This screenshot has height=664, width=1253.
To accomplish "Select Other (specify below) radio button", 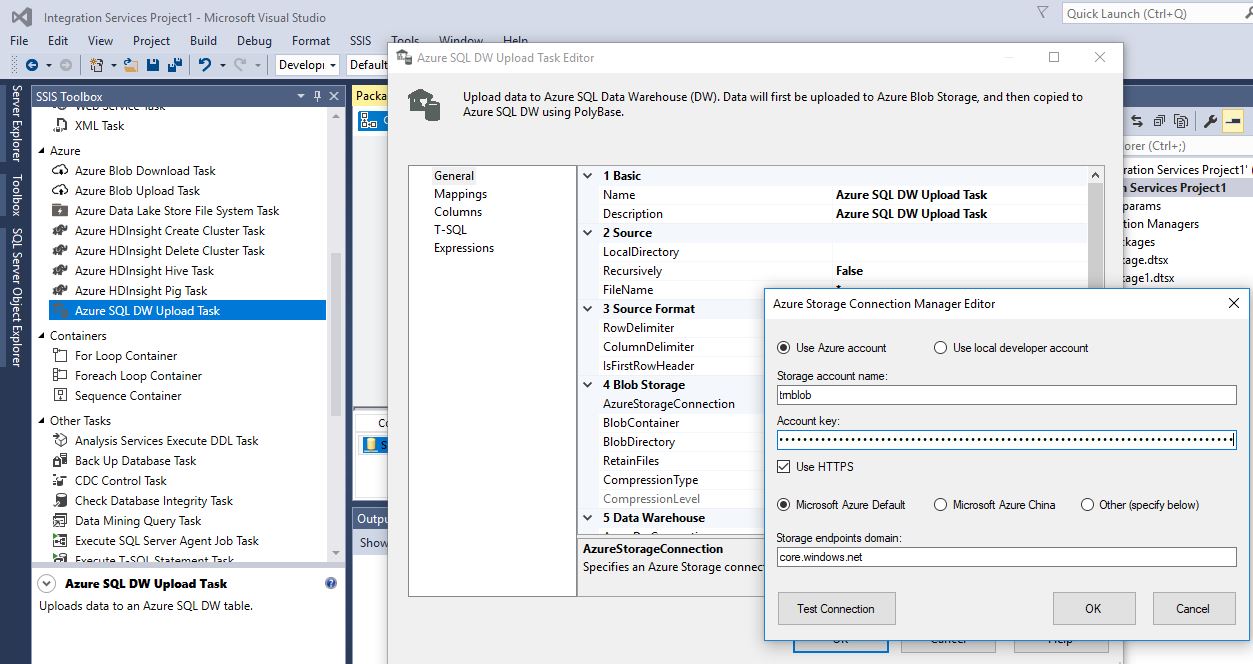I will pos(1087,505).
